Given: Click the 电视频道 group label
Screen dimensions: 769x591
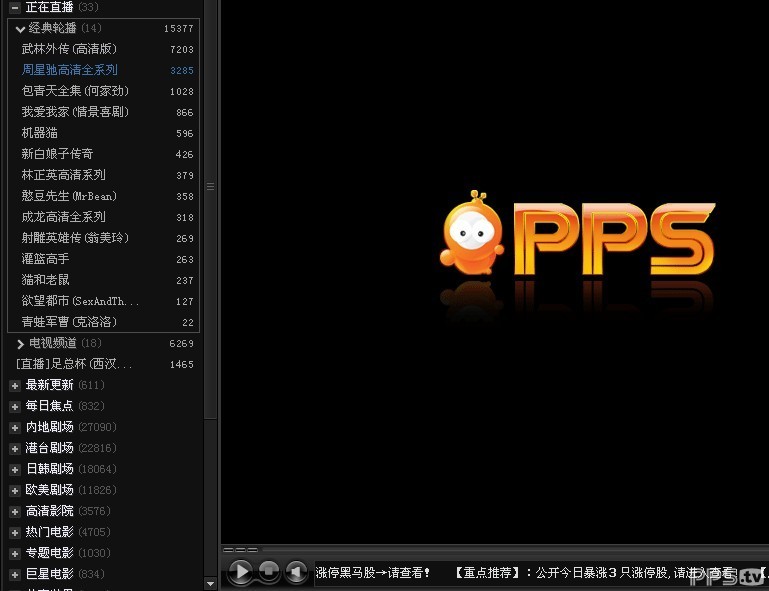Looking at the screenshot, I should pos(52,343).
